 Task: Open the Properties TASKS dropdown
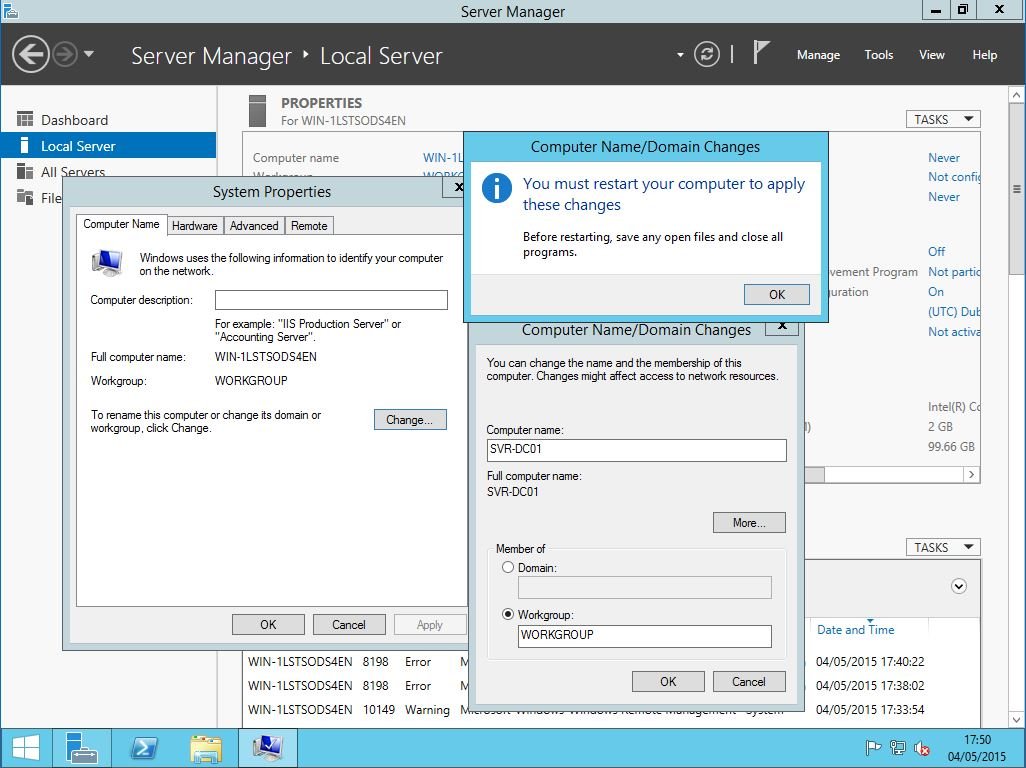click(943, 119)
